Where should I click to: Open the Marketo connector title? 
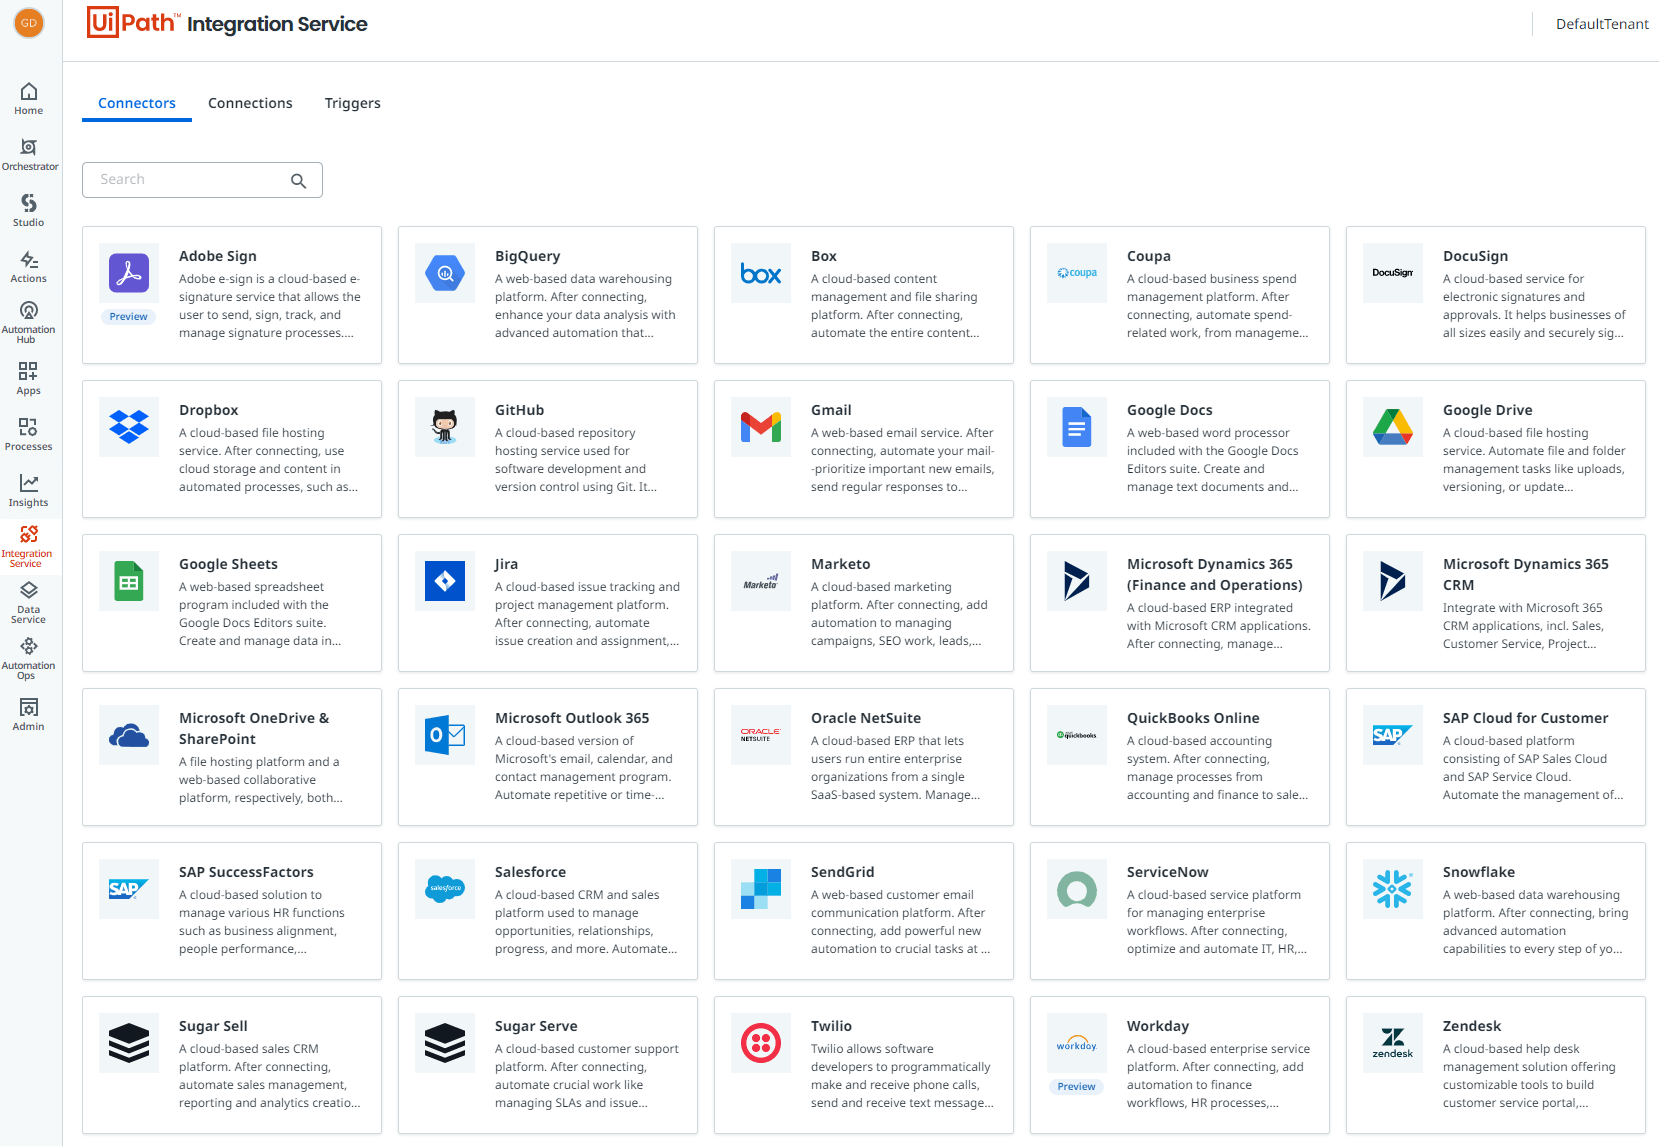tap(841, 564)
